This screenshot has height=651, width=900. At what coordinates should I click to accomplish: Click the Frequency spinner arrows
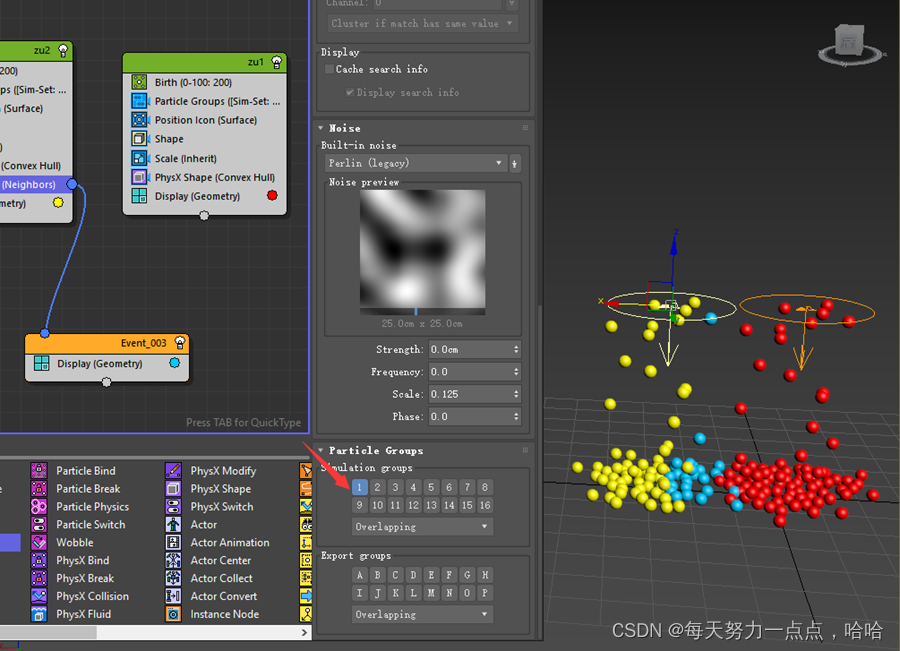click(516, 371)
